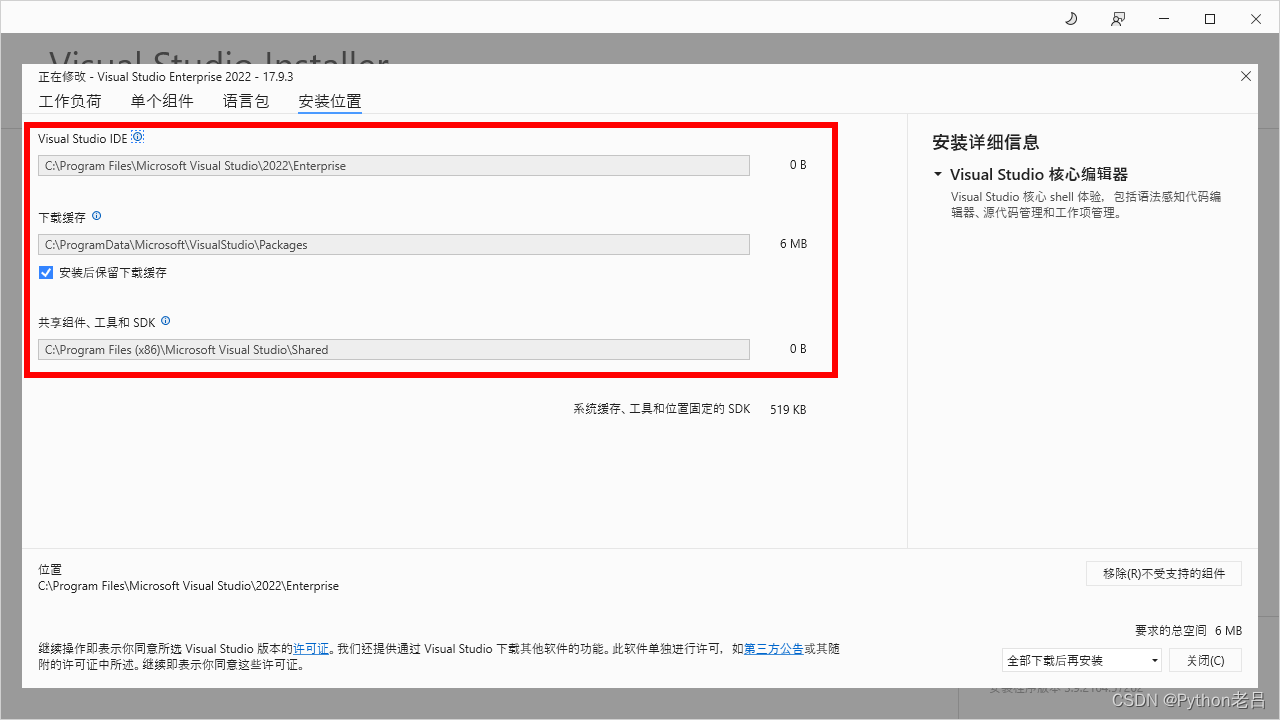
Task: Click the 系统缓存、工具和位置固定的 SDK label
Action: (x=661, y=409)
